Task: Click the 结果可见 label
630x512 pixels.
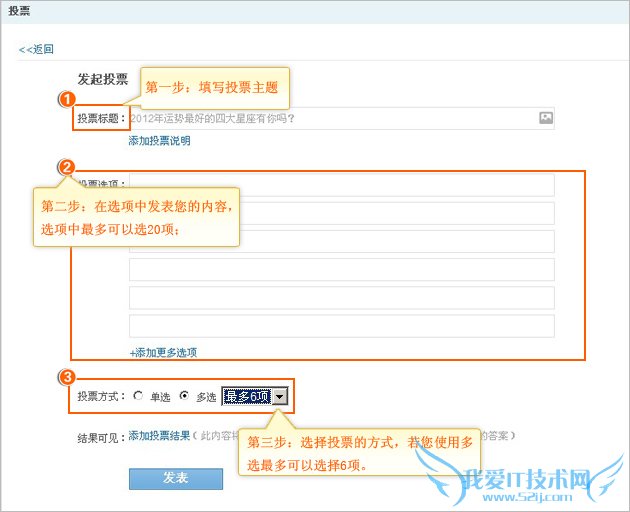Action: tap(101, 438)
